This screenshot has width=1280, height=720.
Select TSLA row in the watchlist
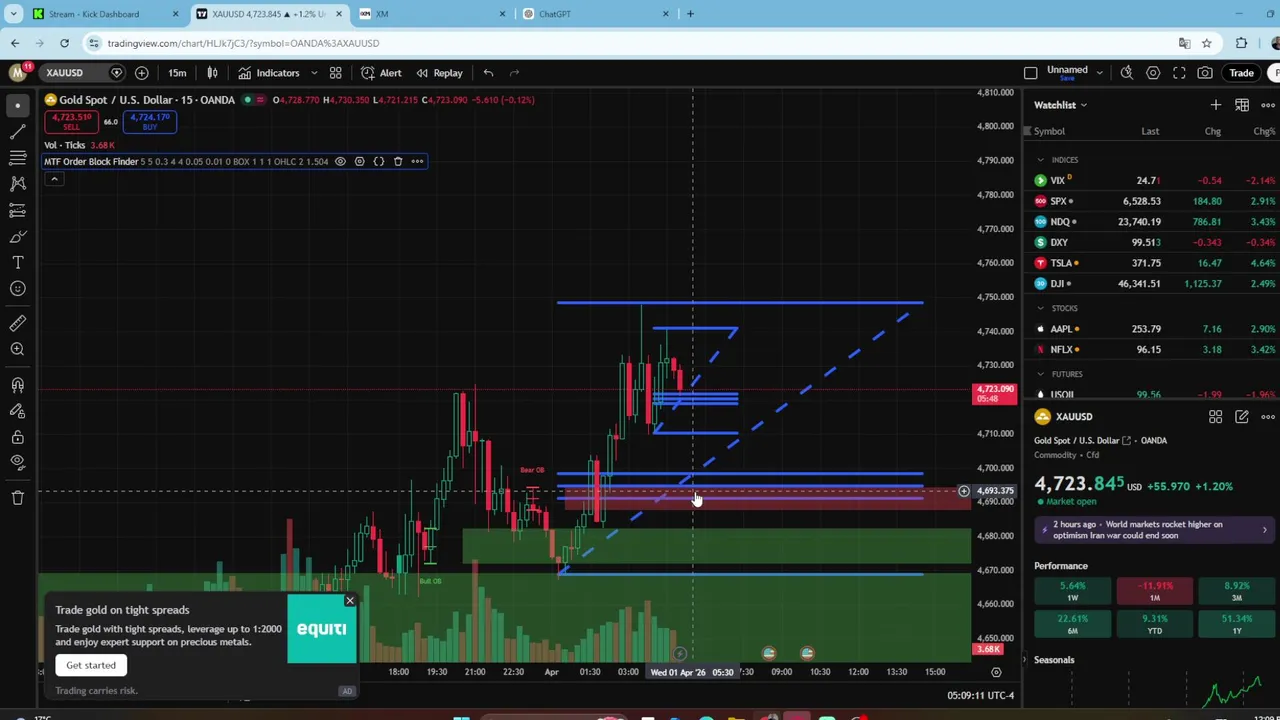(x=1150, y=263)
